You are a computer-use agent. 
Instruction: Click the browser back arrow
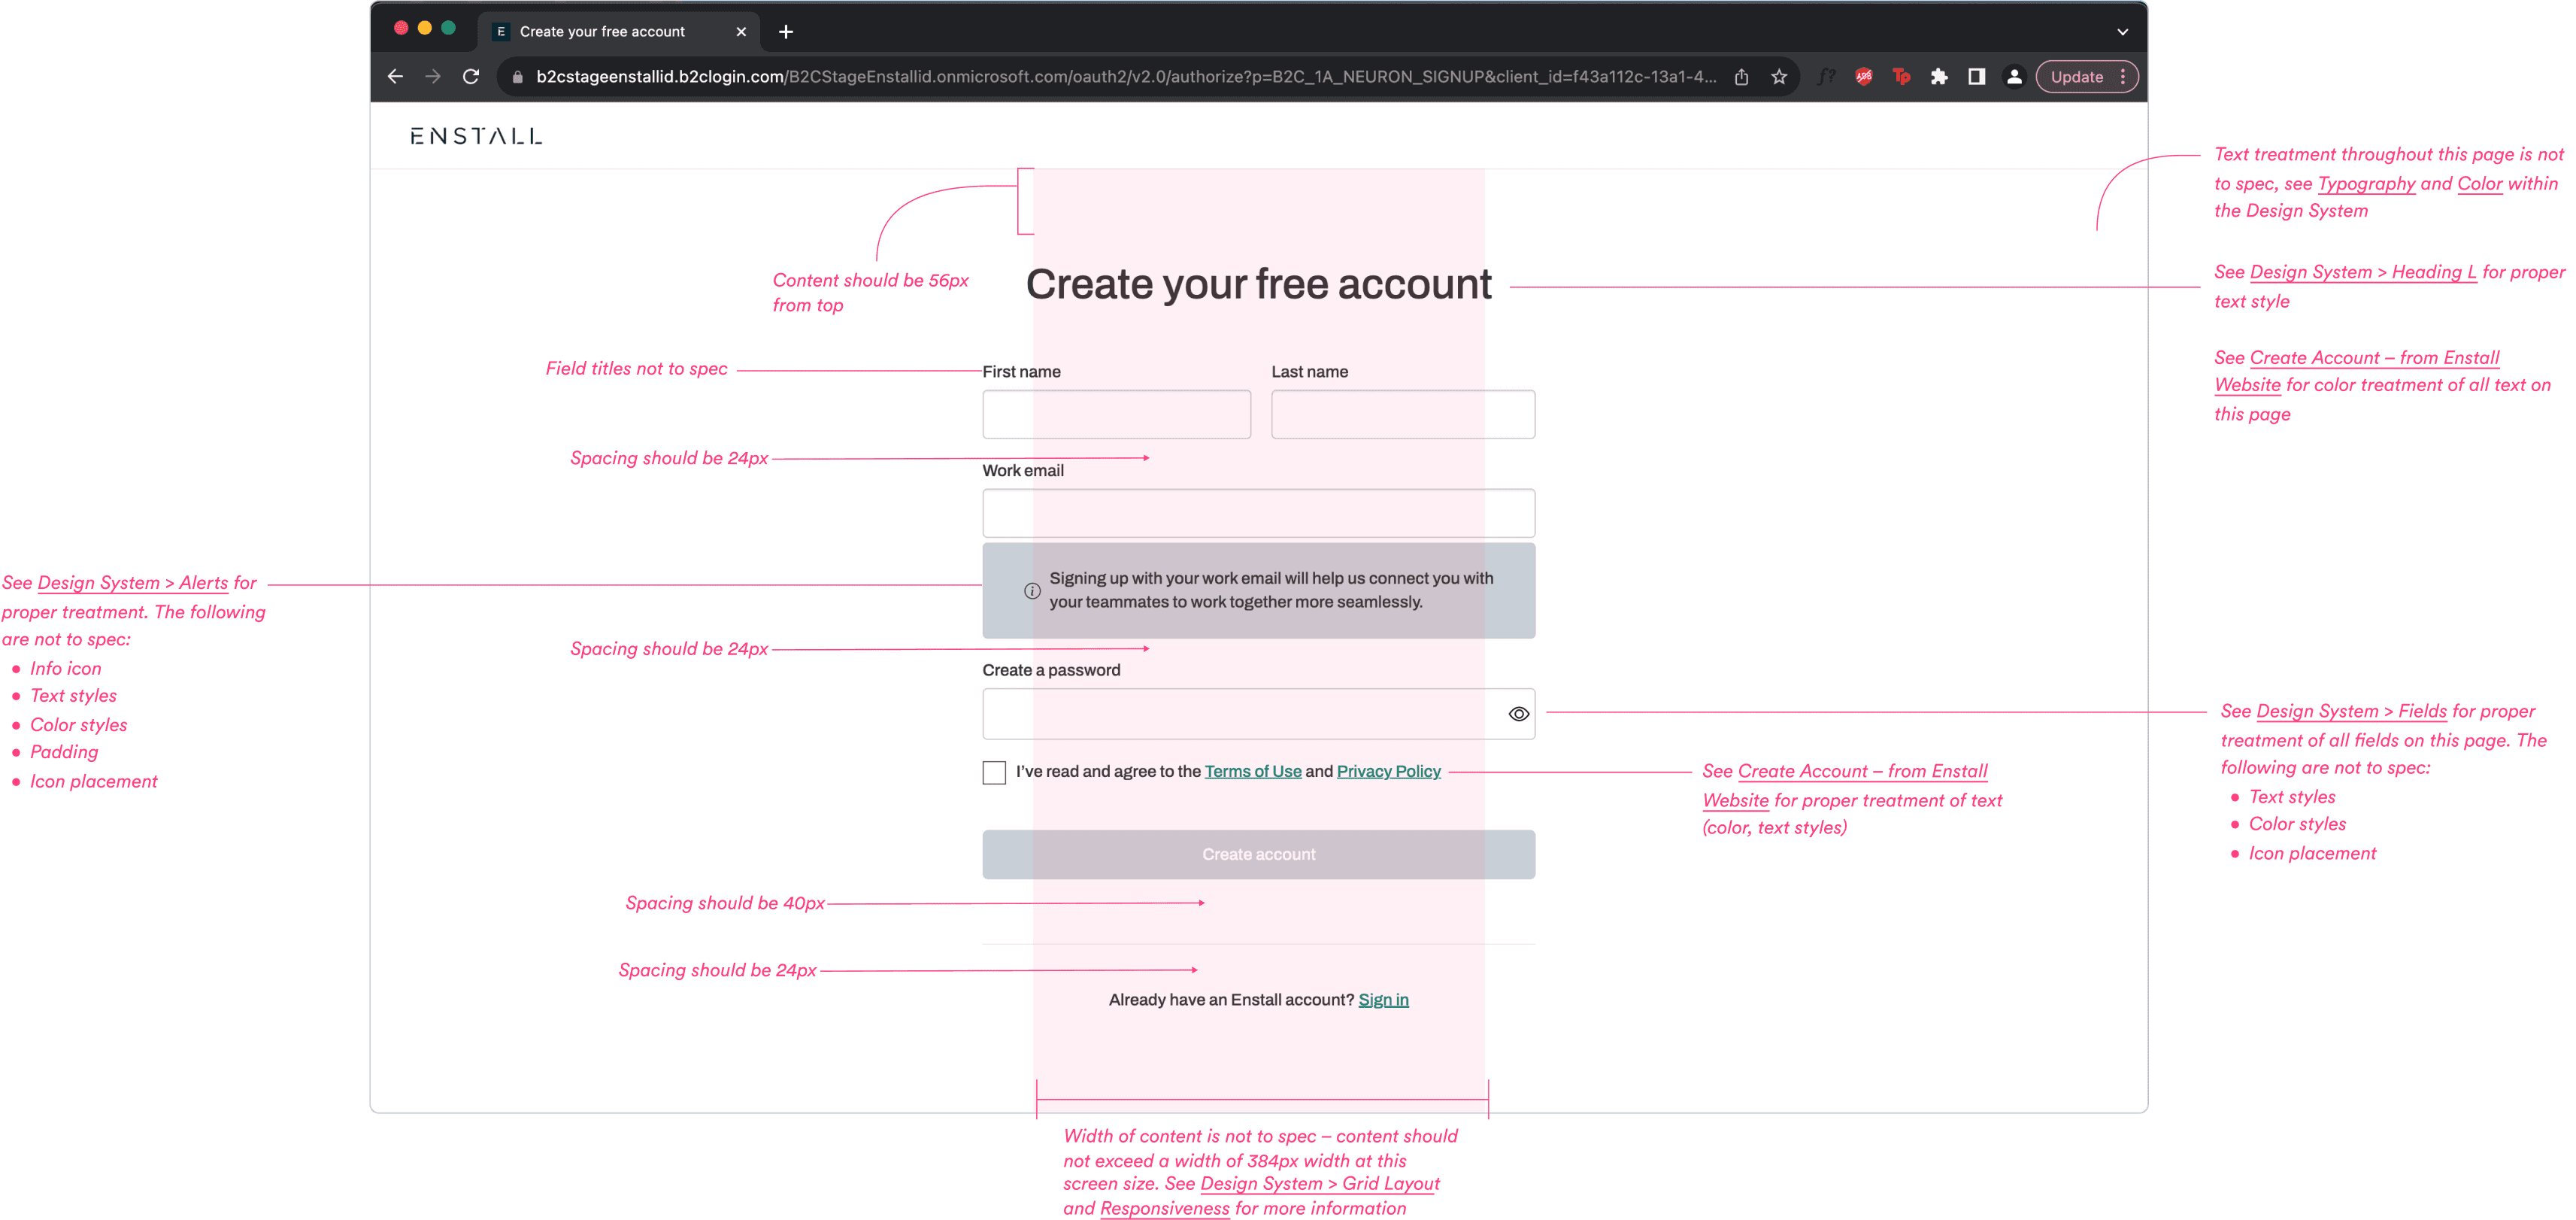pyautogui.click(x=395, y=77)
